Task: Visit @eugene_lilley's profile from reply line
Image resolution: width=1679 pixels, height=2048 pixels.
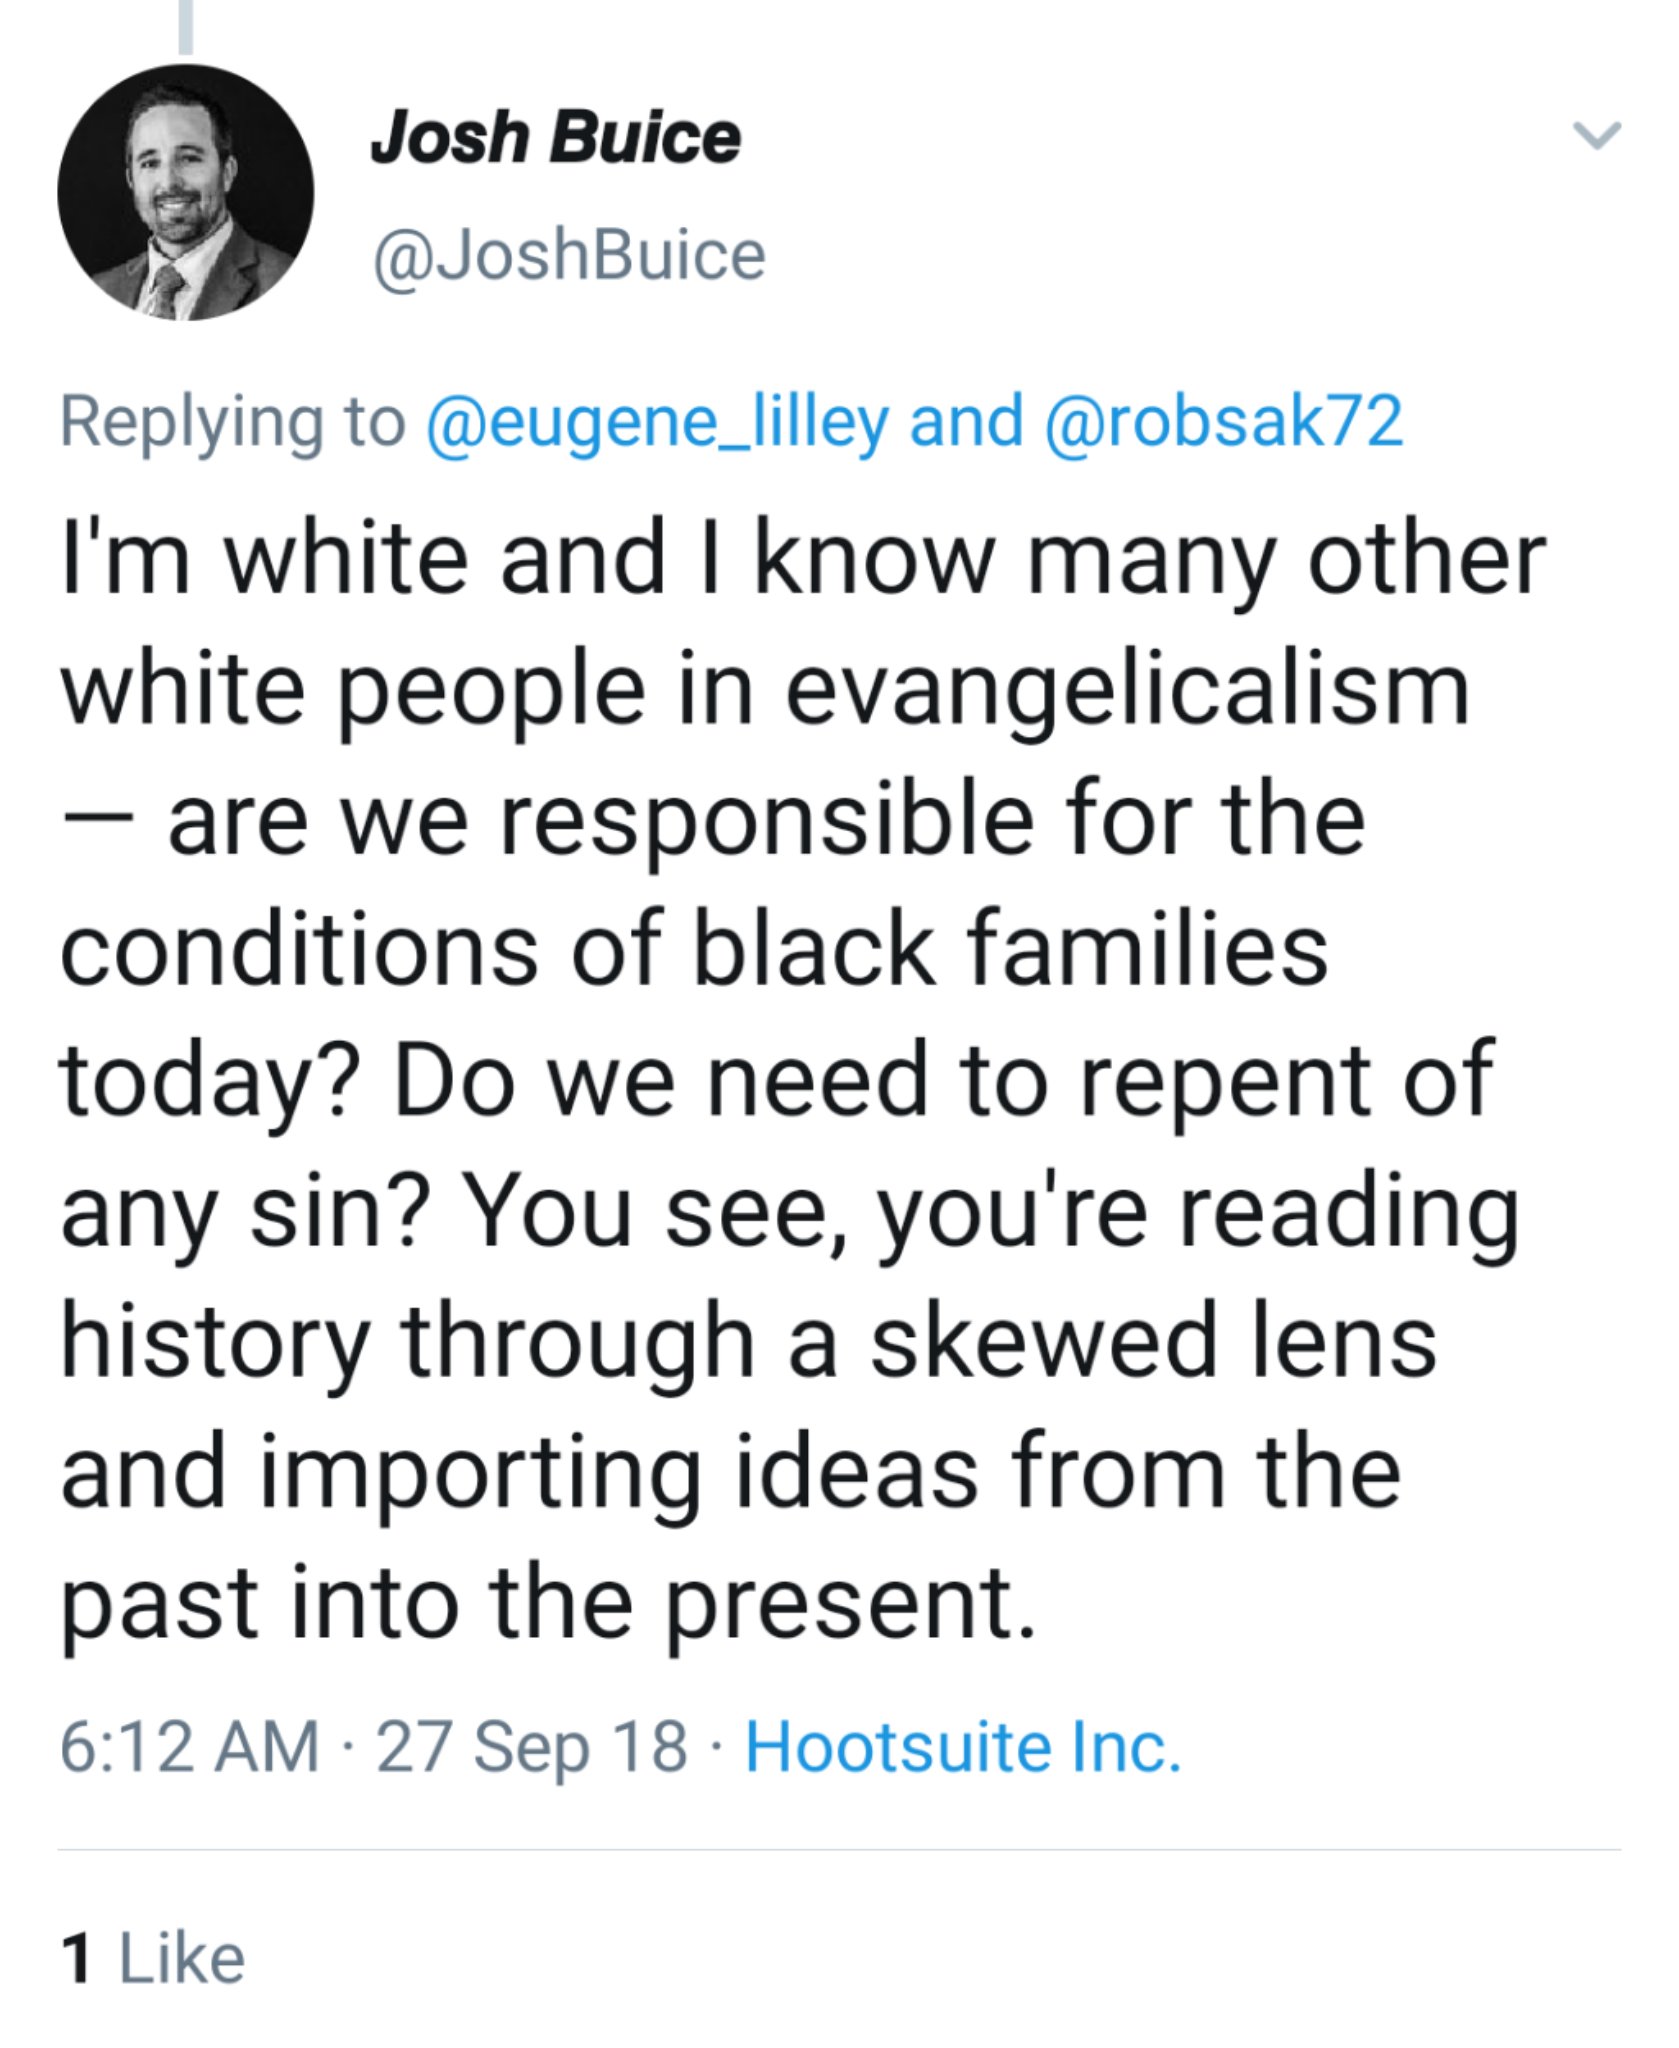Action: (657, 422)
